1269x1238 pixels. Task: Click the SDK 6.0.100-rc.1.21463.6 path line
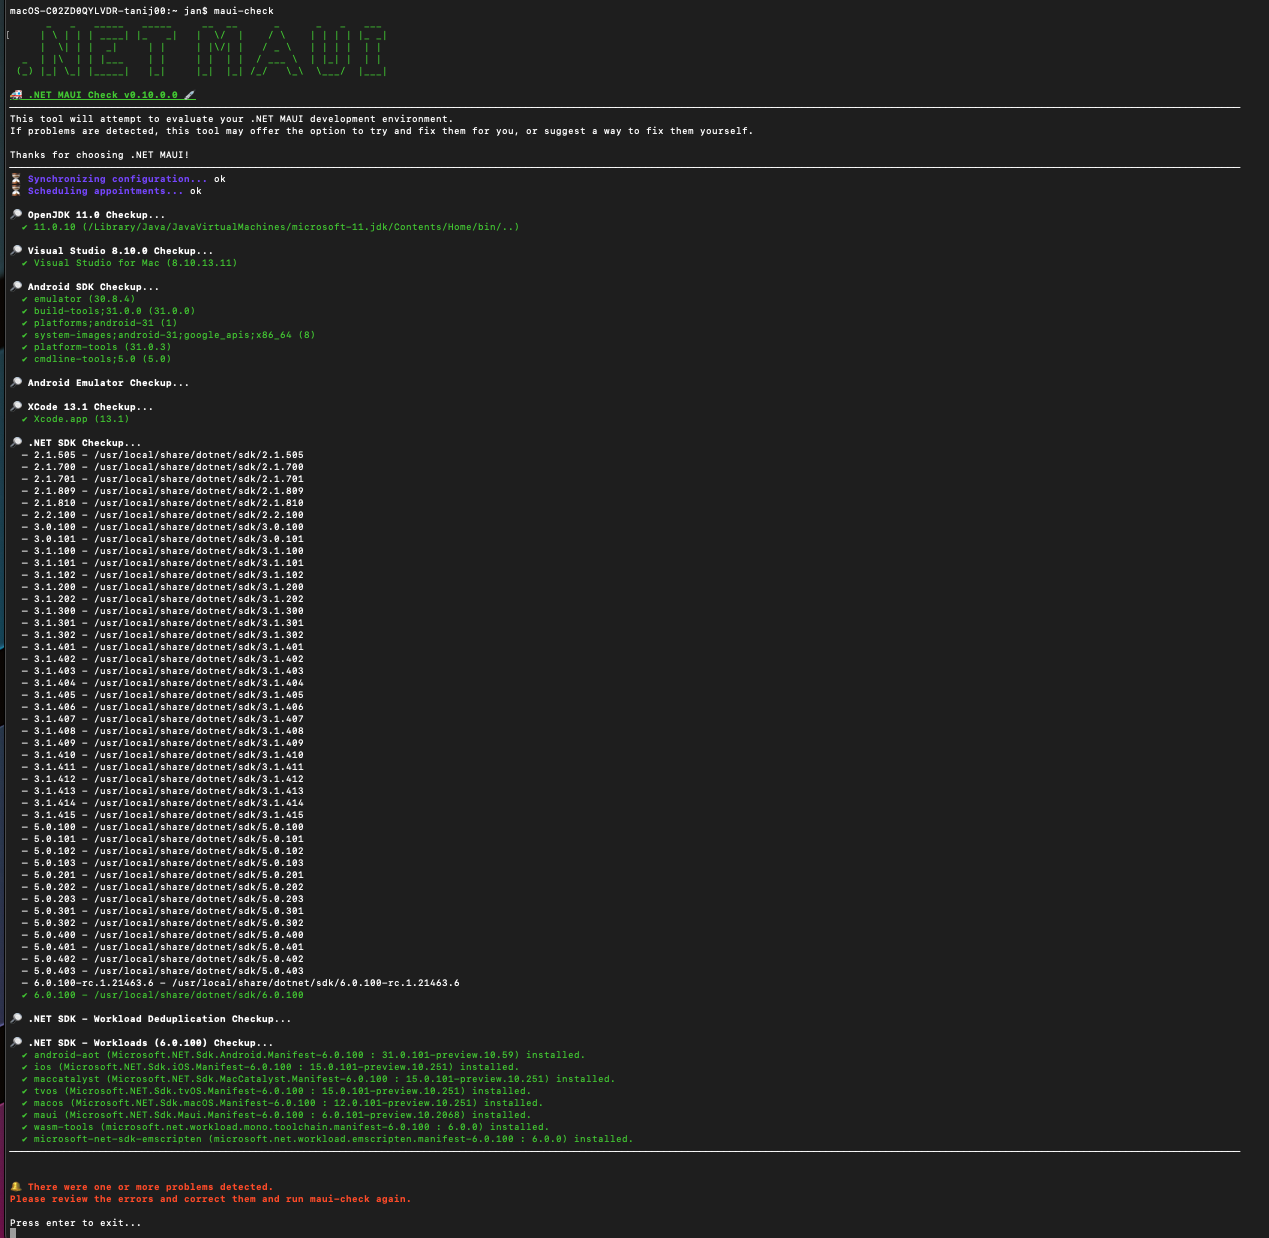[241, 983]
